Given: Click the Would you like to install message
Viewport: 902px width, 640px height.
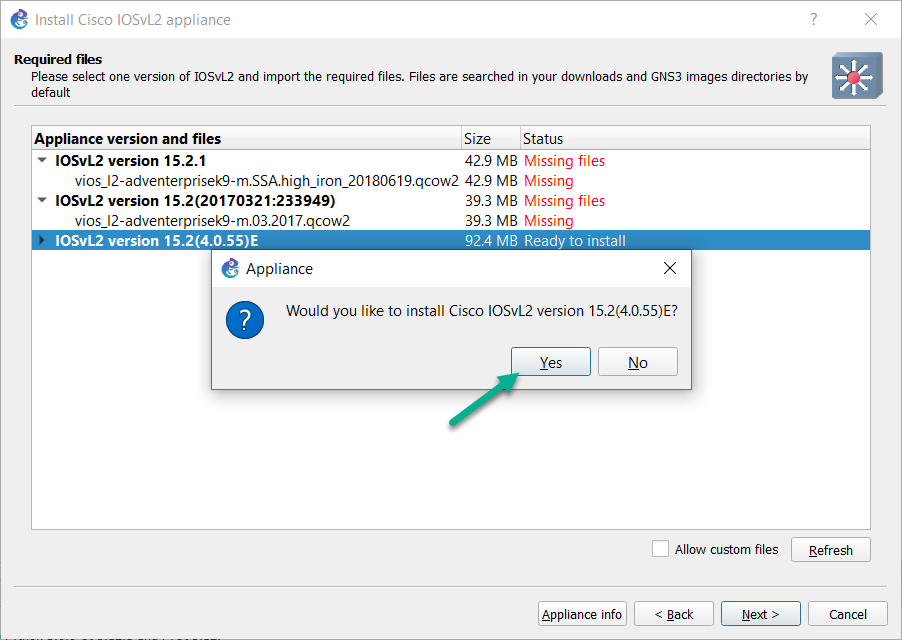Looking at the screenshot, I should pos(482,311).
